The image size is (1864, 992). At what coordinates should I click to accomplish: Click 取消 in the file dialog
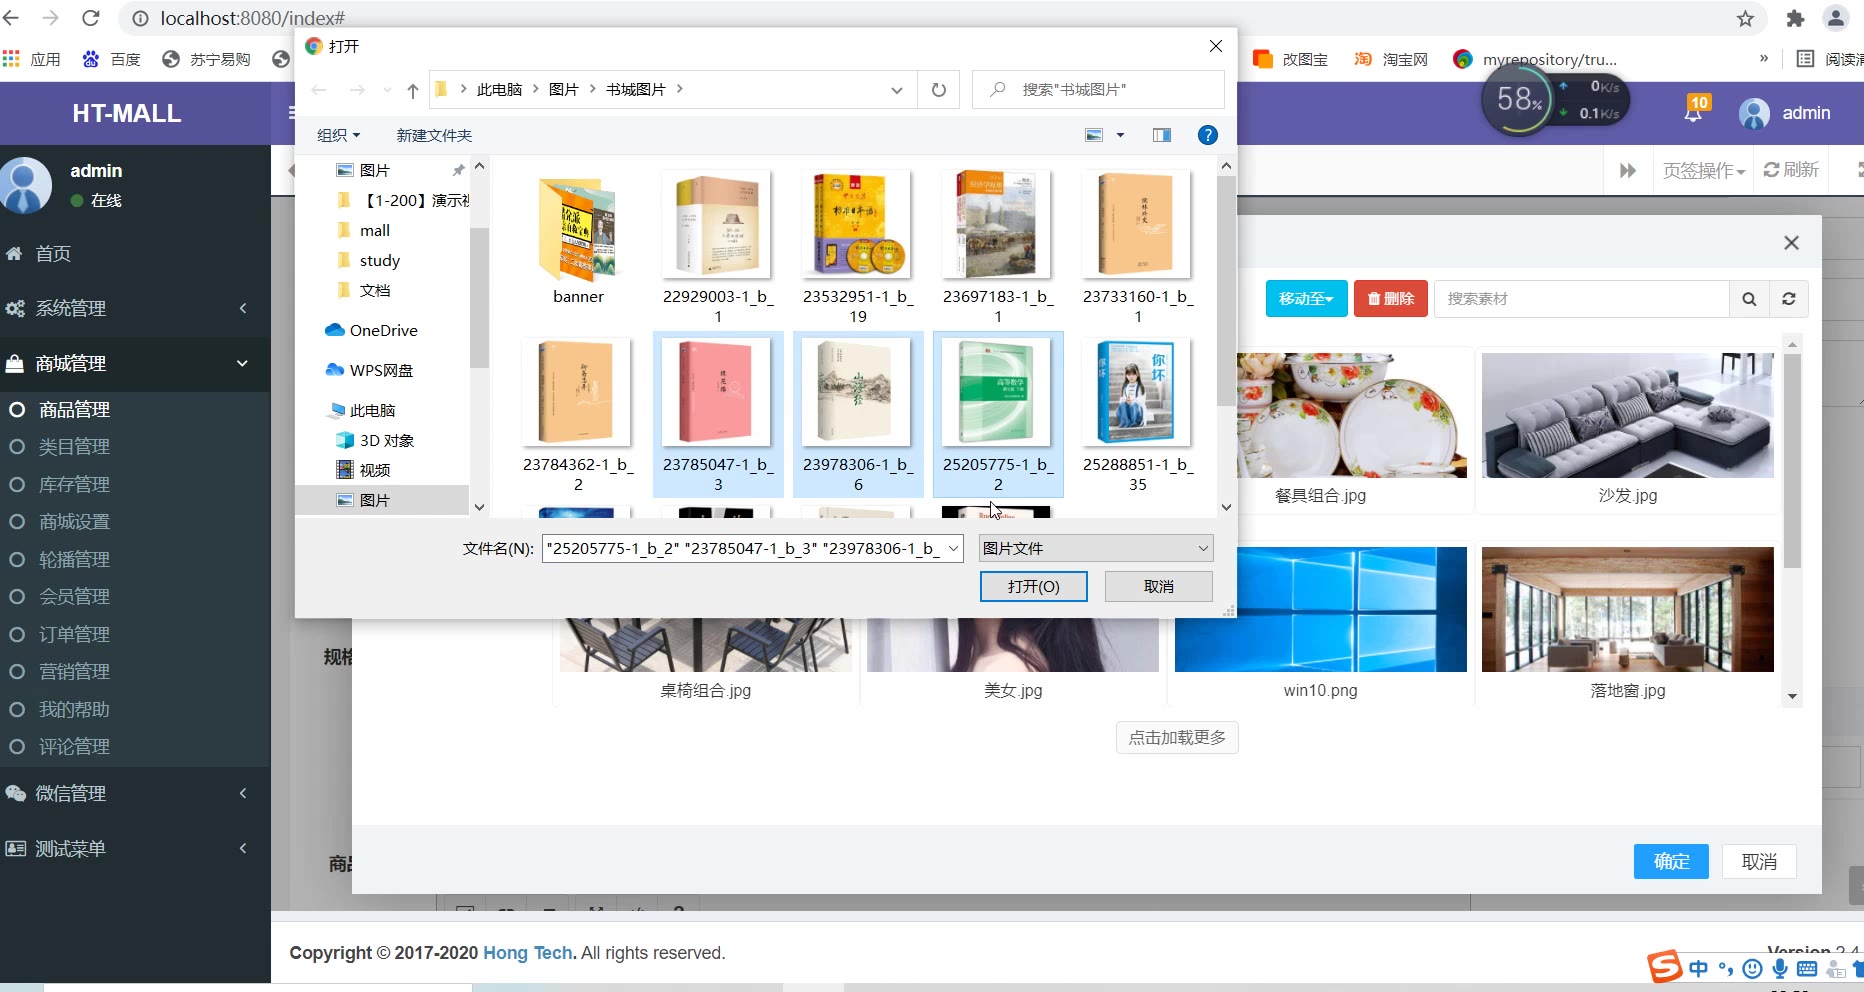(1159, 586)
